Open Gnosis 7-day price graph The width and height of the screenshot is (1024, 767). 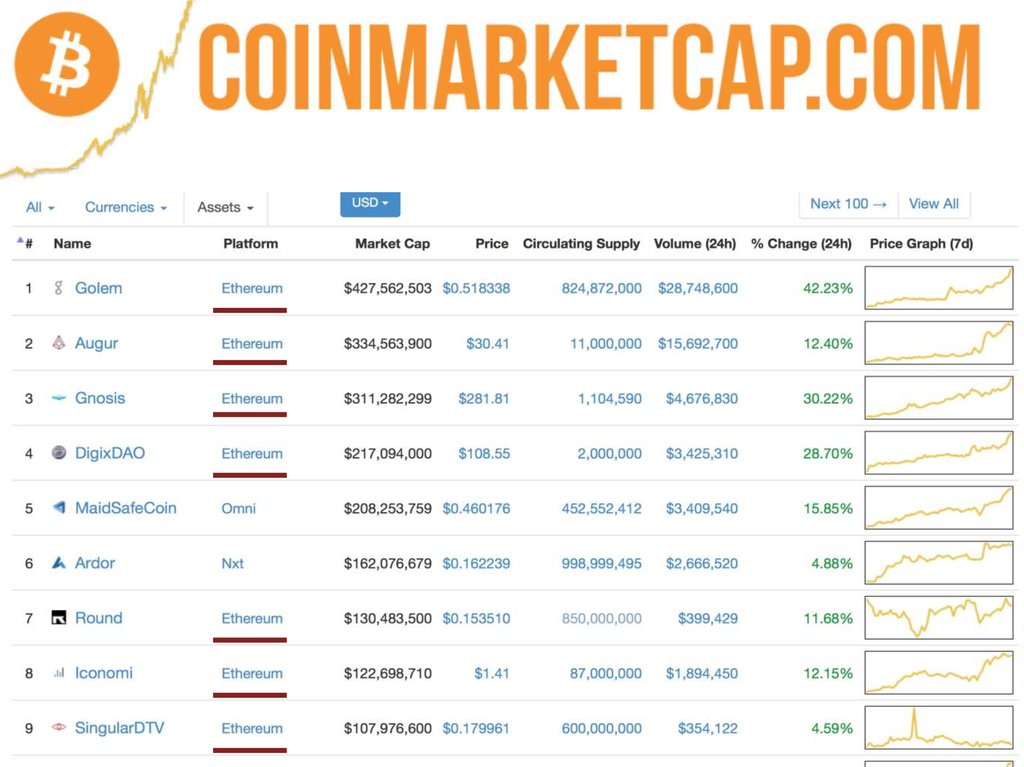[x=938, y=398]
